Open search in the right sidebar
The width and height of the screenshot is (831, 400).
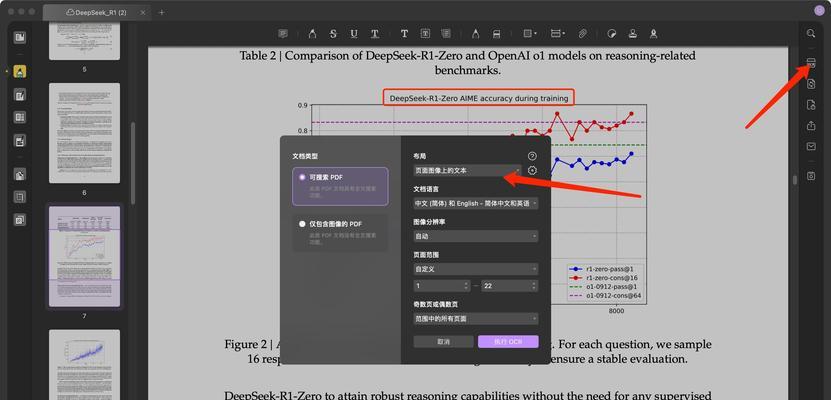pyautogui.click(x=811, y=33)
